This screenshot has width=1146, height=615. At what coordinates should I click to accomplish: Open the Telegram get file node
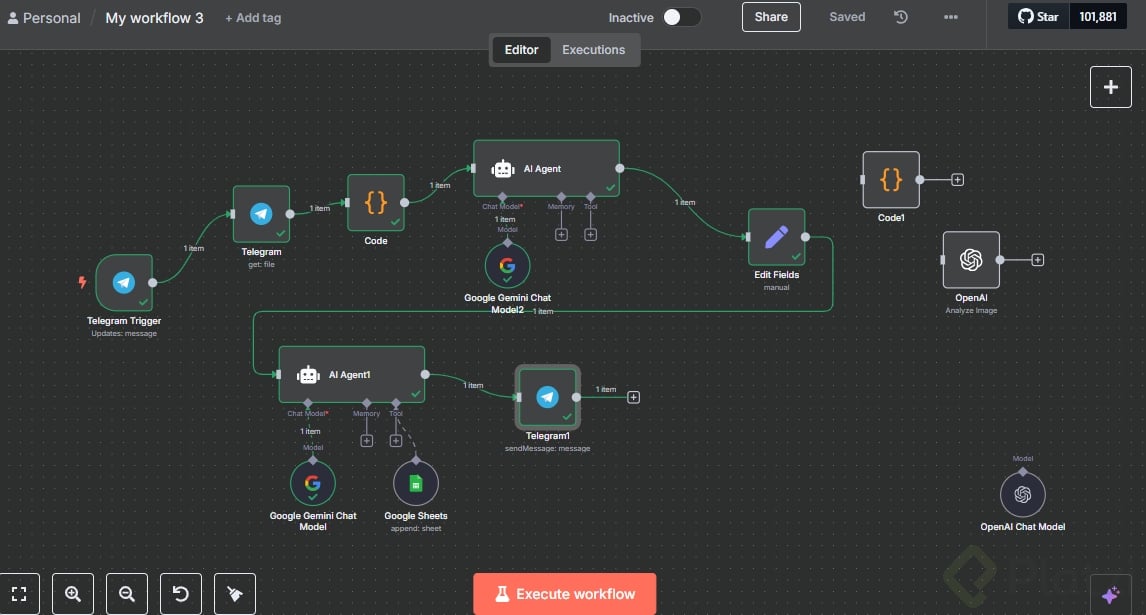pos(261,214)
